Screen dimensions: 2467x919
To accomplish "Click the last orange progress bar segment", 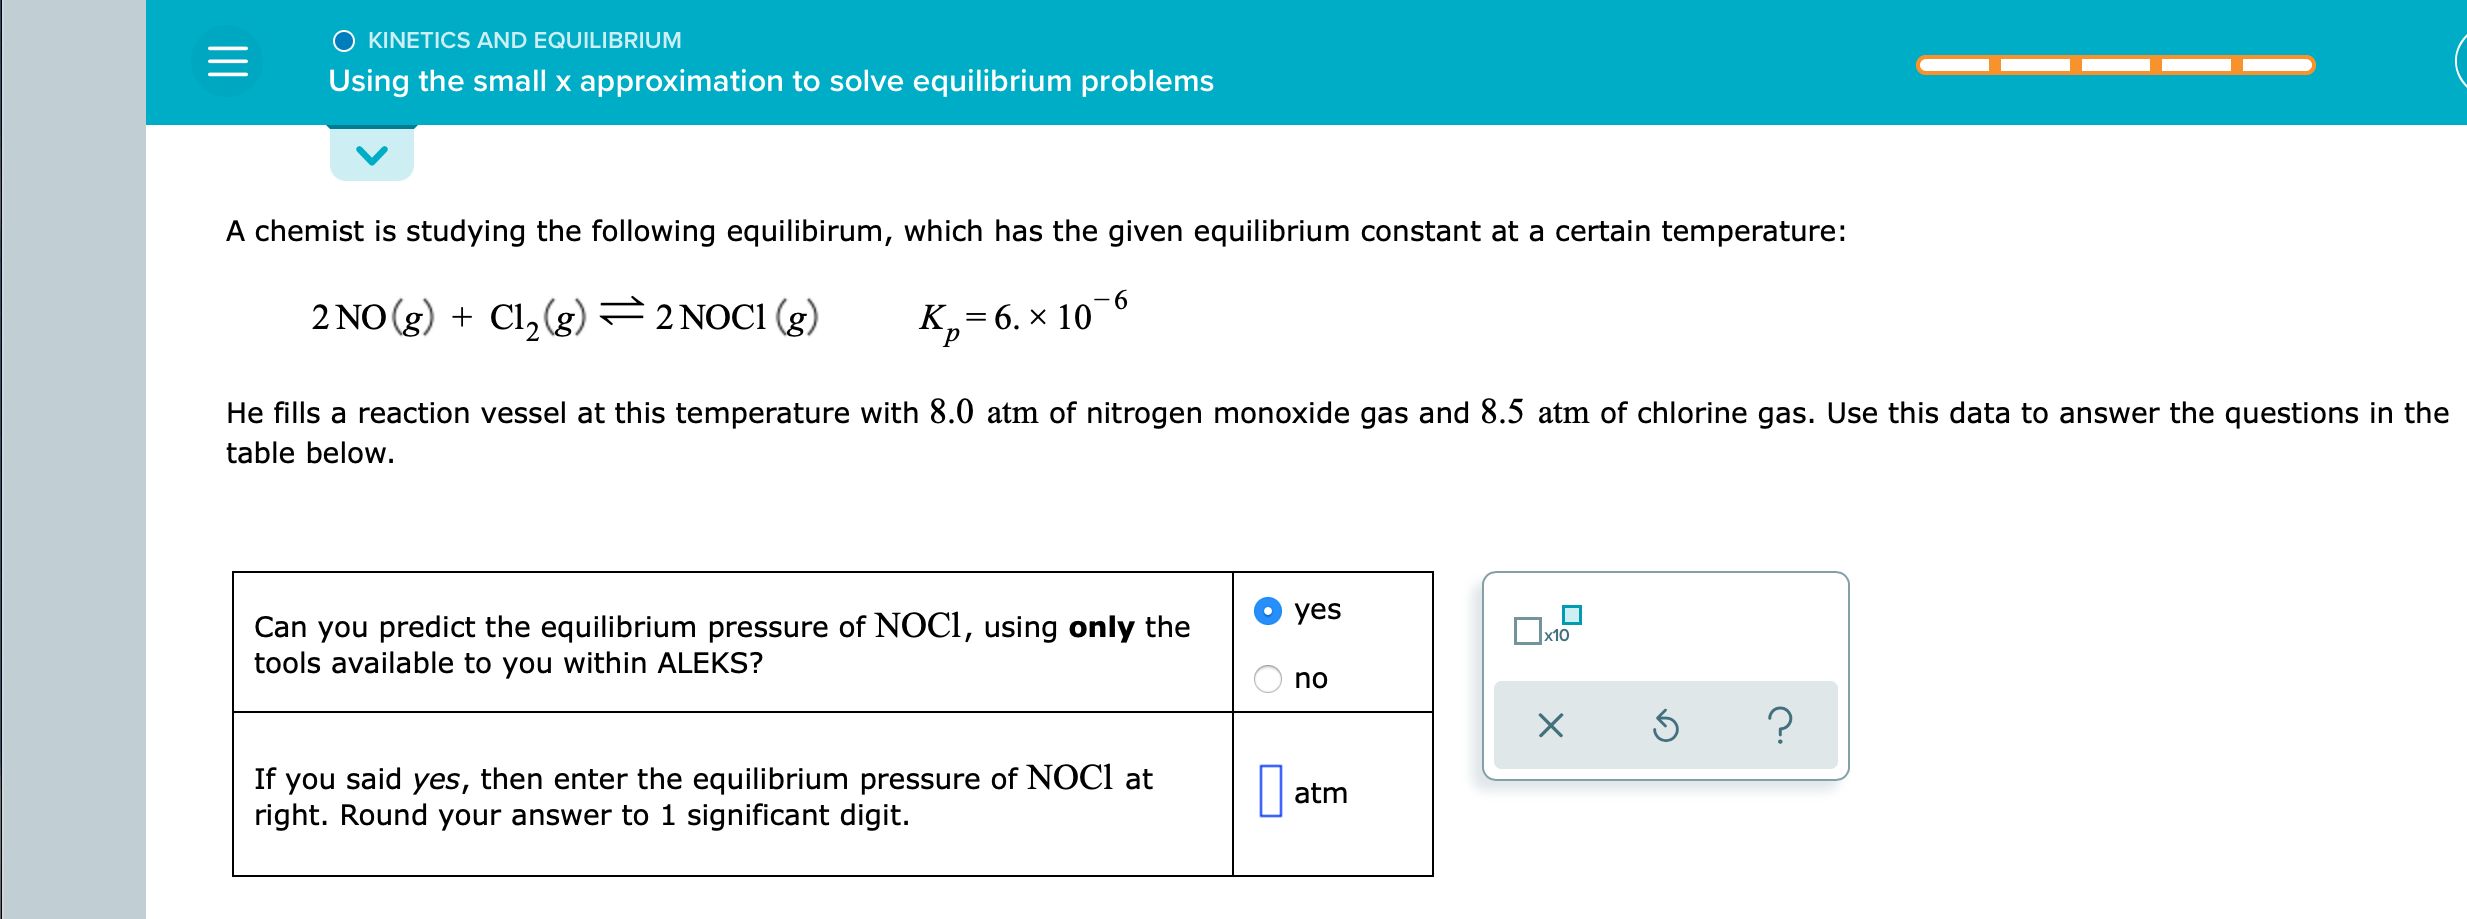I will point(2272,63).
